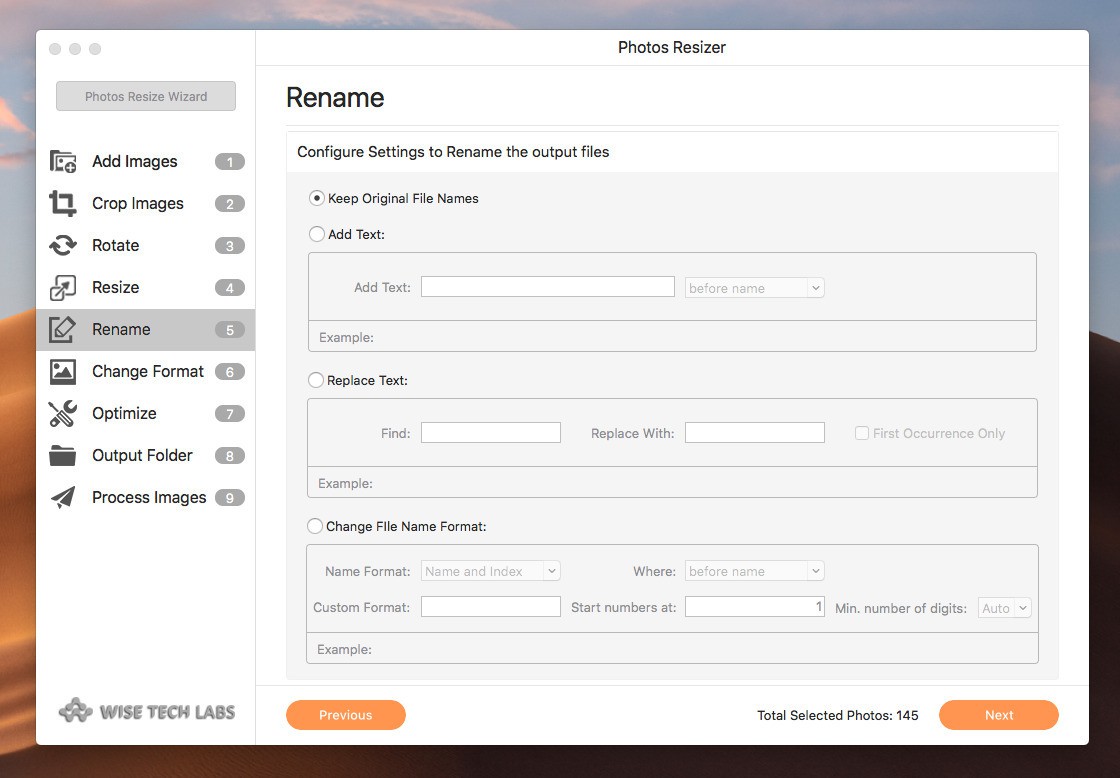Enable First Occurrence Only checkbox
This screenshot has height=778, width=1120.
(861, 433)
